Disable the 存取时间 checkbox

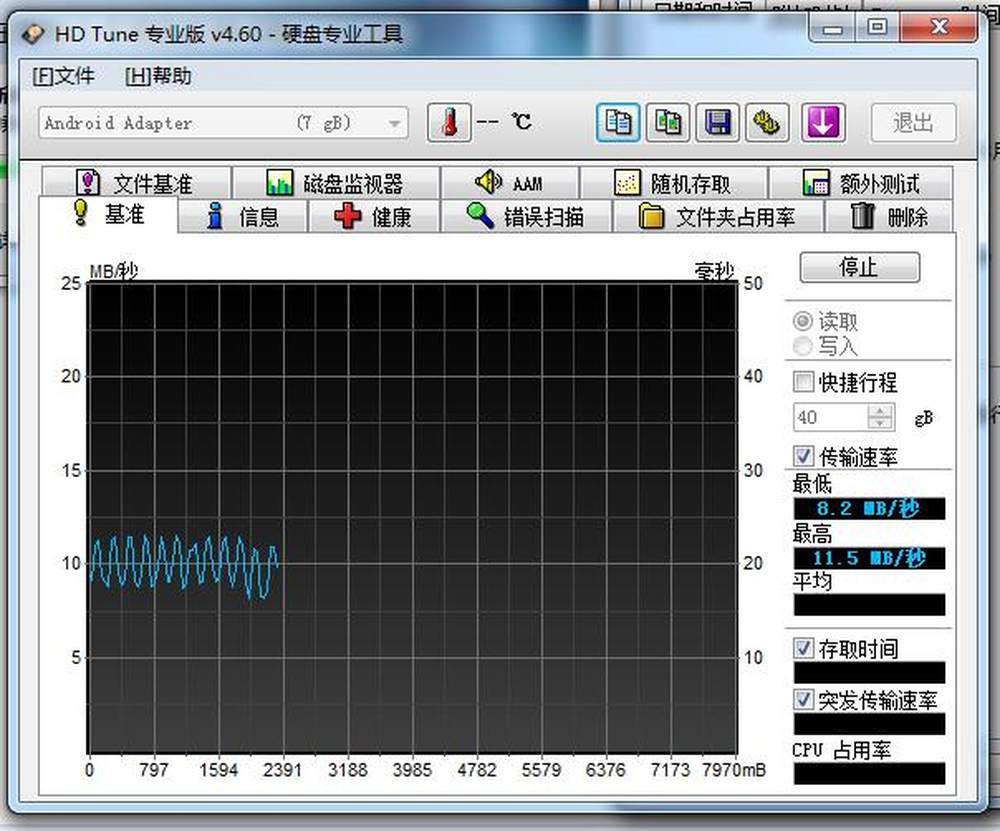803,649
